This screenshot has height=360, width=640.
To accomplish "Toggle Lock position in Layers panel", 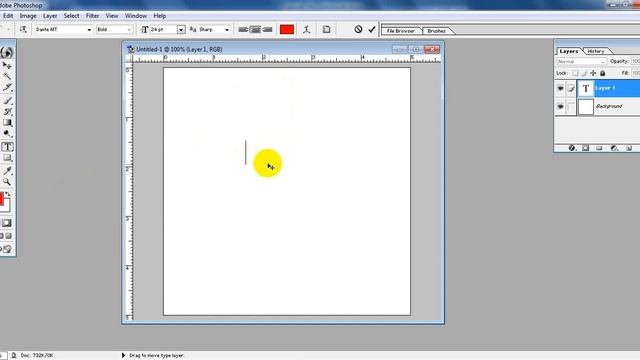I will [x=593, y=73].
